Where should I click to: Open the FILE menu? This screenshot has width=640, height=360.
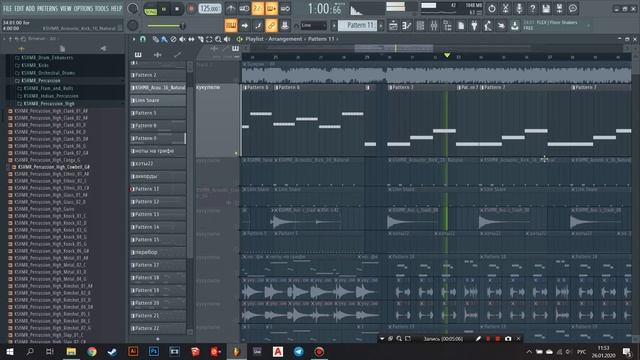click(x=7, y=8)
